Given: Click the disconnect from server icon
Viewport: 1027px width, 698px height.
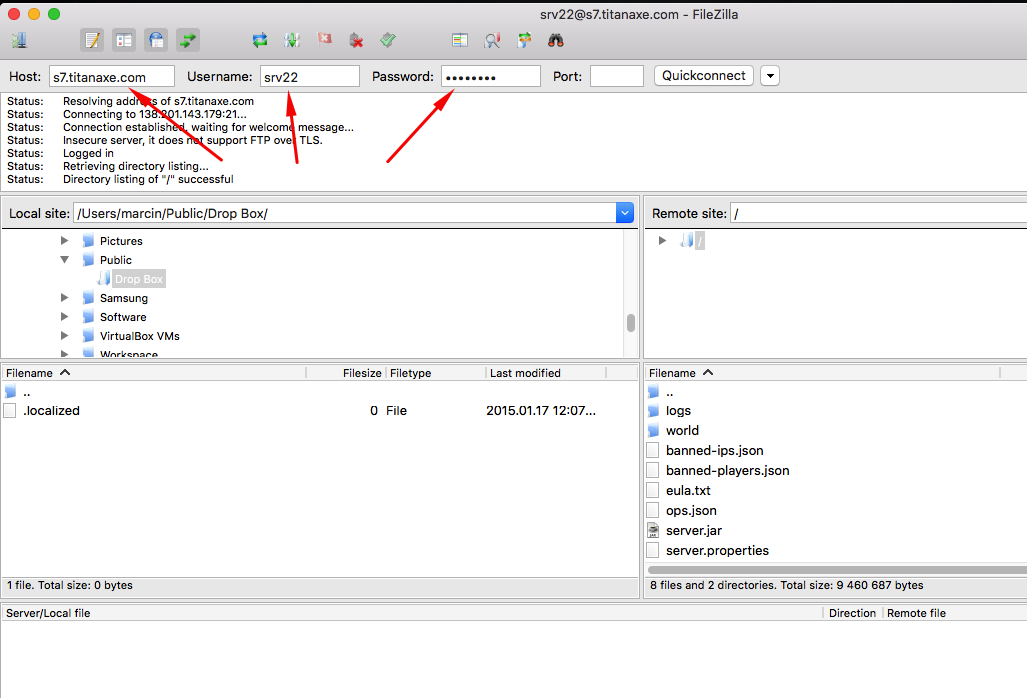Looking at the screenshot, I should click(x=356, y=41).
